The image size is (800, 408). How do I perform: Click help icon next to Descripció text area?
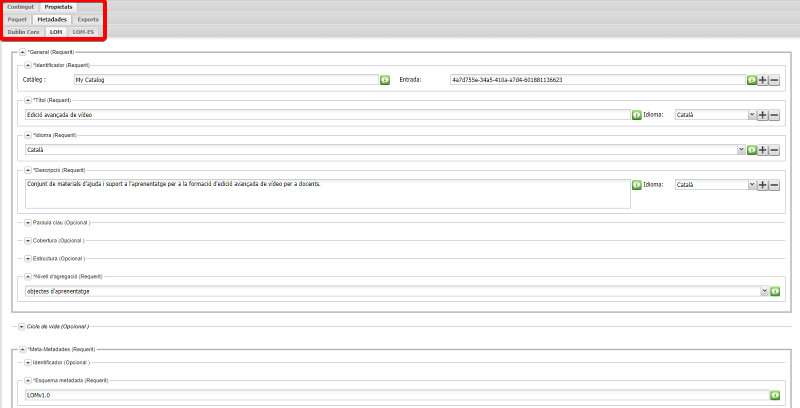pos(636,185)
